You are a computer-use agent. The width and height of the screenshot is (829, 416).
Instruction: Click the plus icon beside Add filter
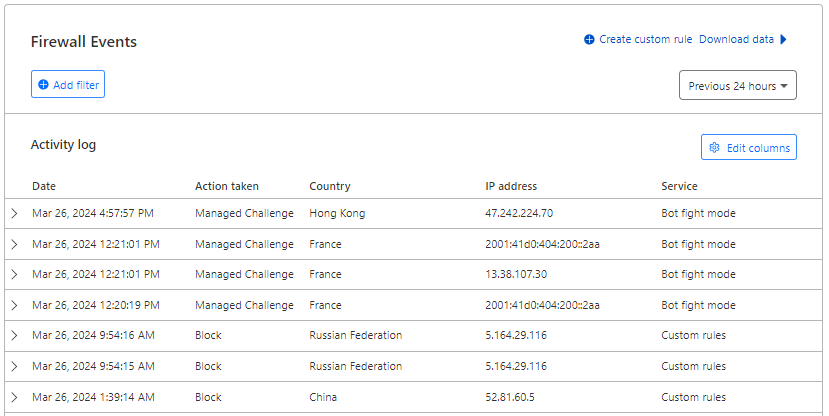tap(44, 85)
